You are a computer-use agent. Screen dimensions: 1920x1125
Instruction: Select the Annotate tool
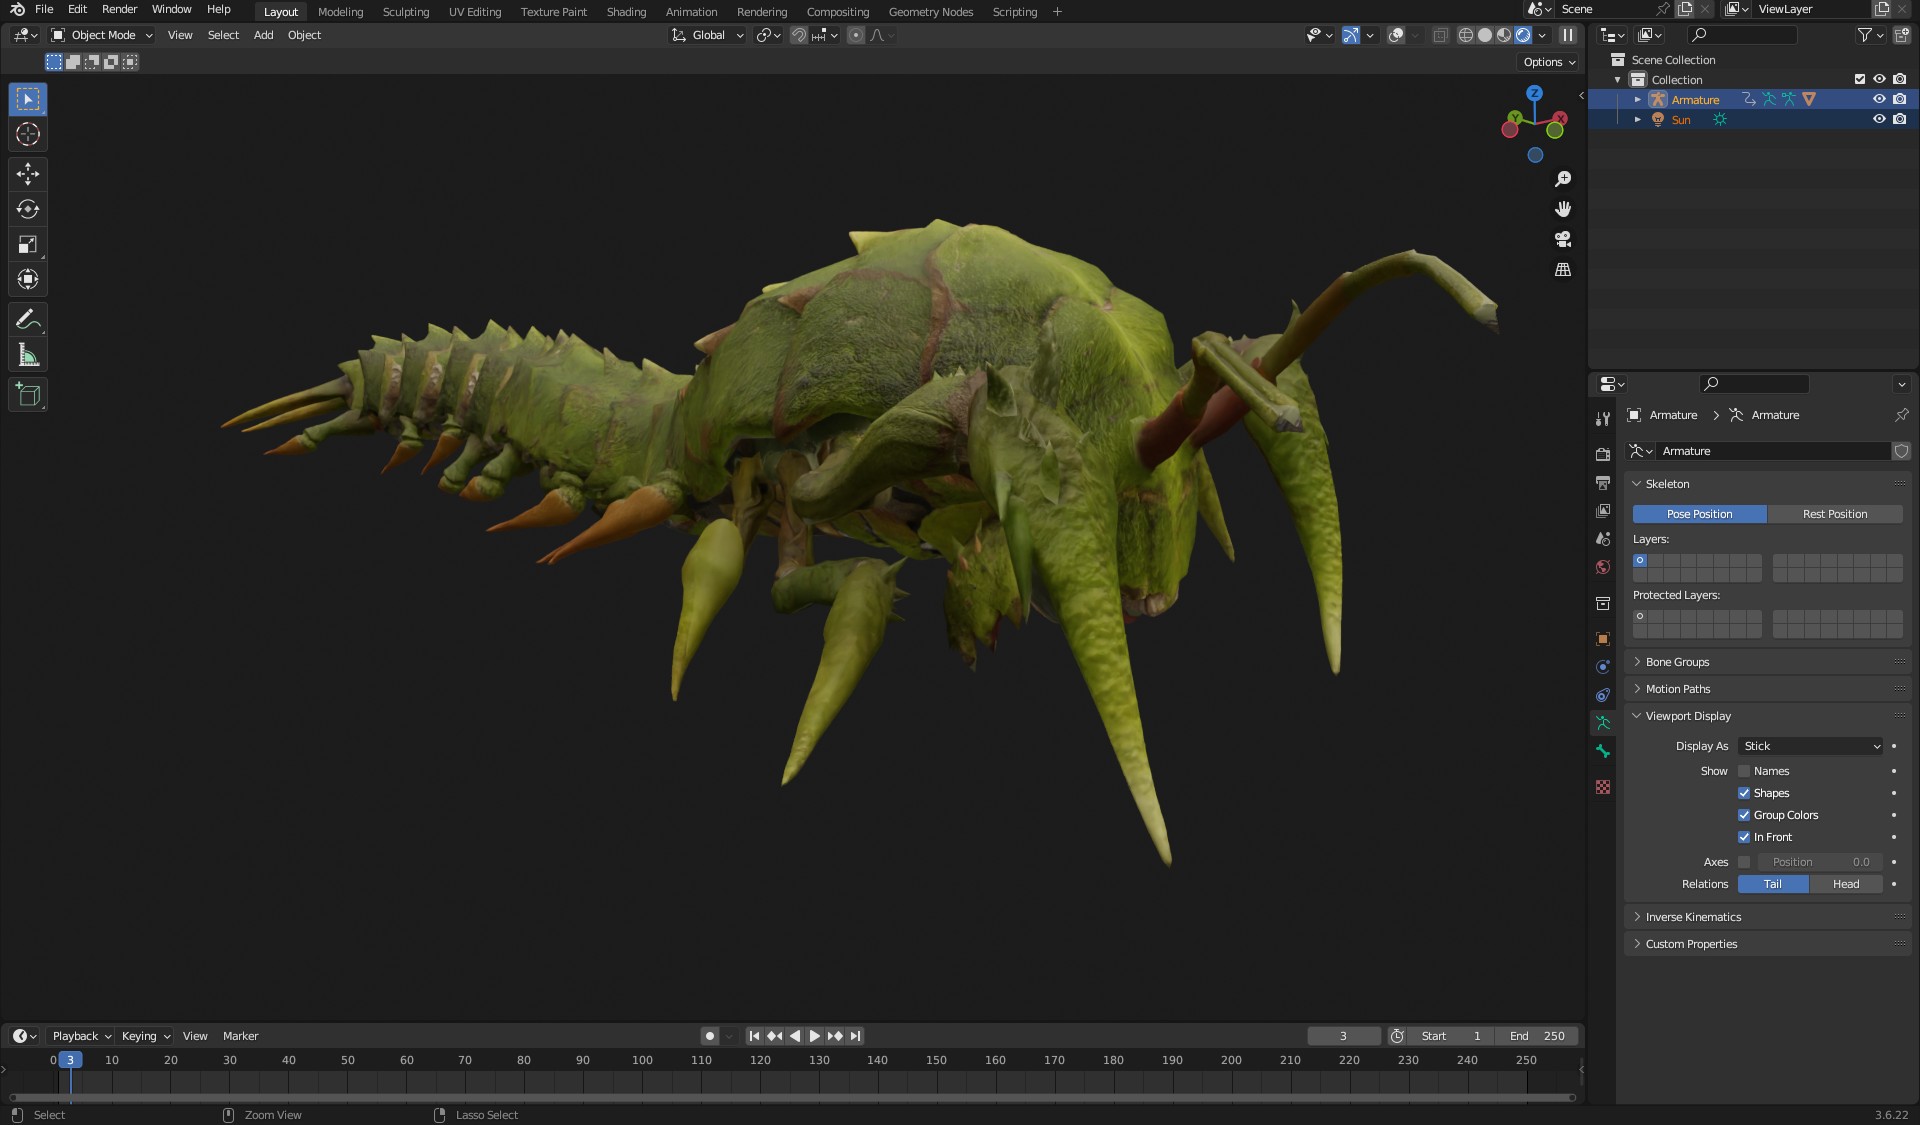tap(28, 320)
